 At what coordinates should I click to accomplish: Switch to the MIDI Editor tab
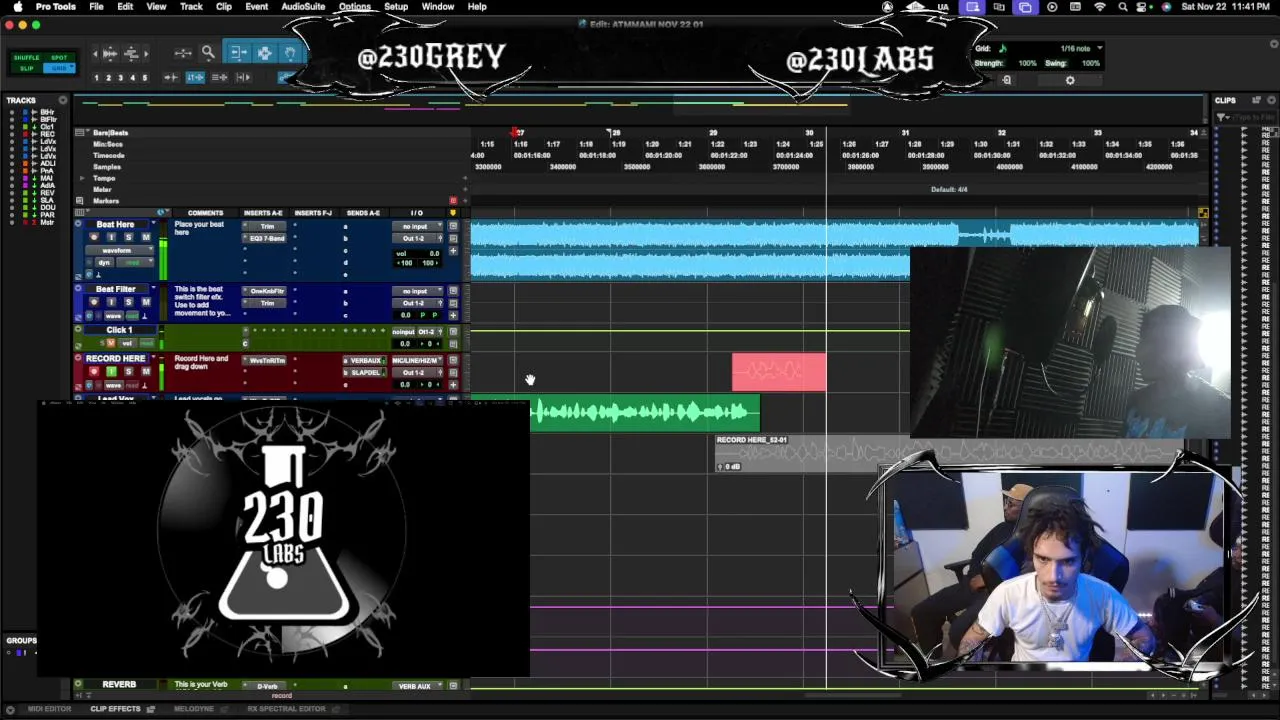(49, 709)
